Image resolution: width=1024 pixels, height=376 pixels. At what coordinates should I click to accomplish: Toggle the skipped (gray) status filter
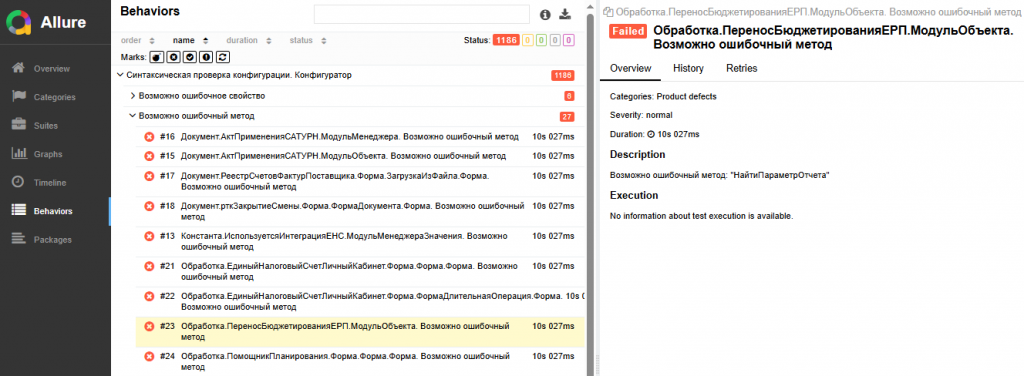[554, 40]
